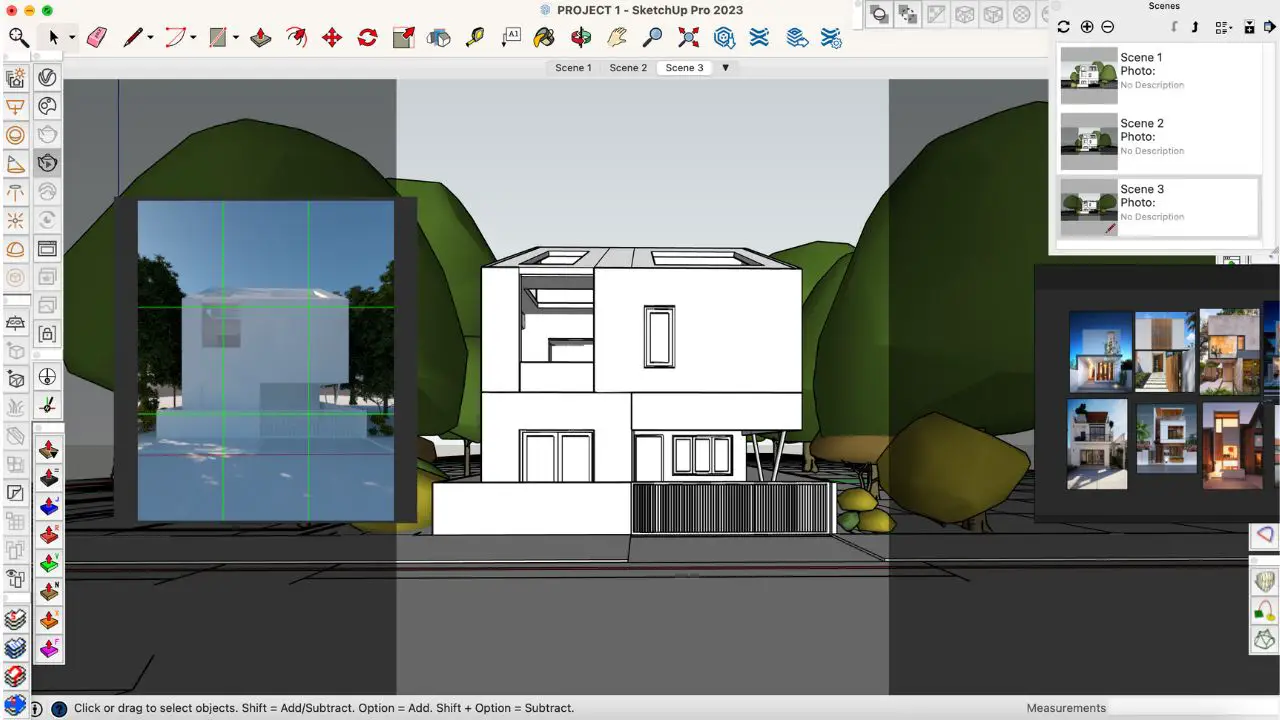Select the arrow Select tool

click(52, 38)
